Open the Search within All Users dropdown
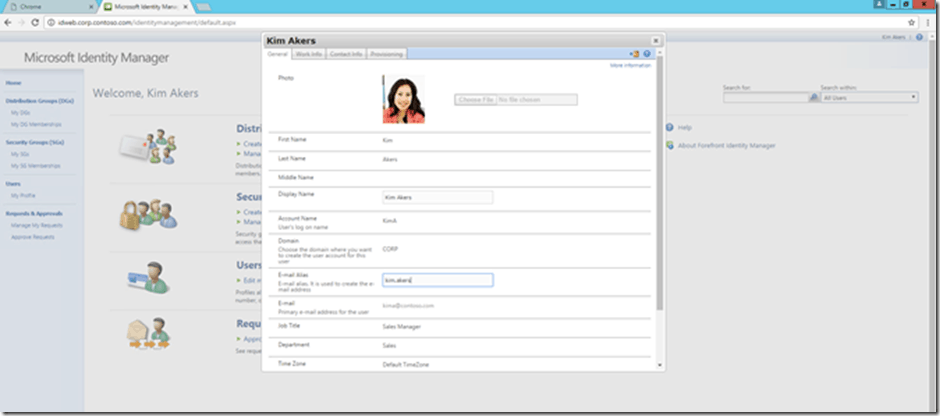 click(869, 97)
